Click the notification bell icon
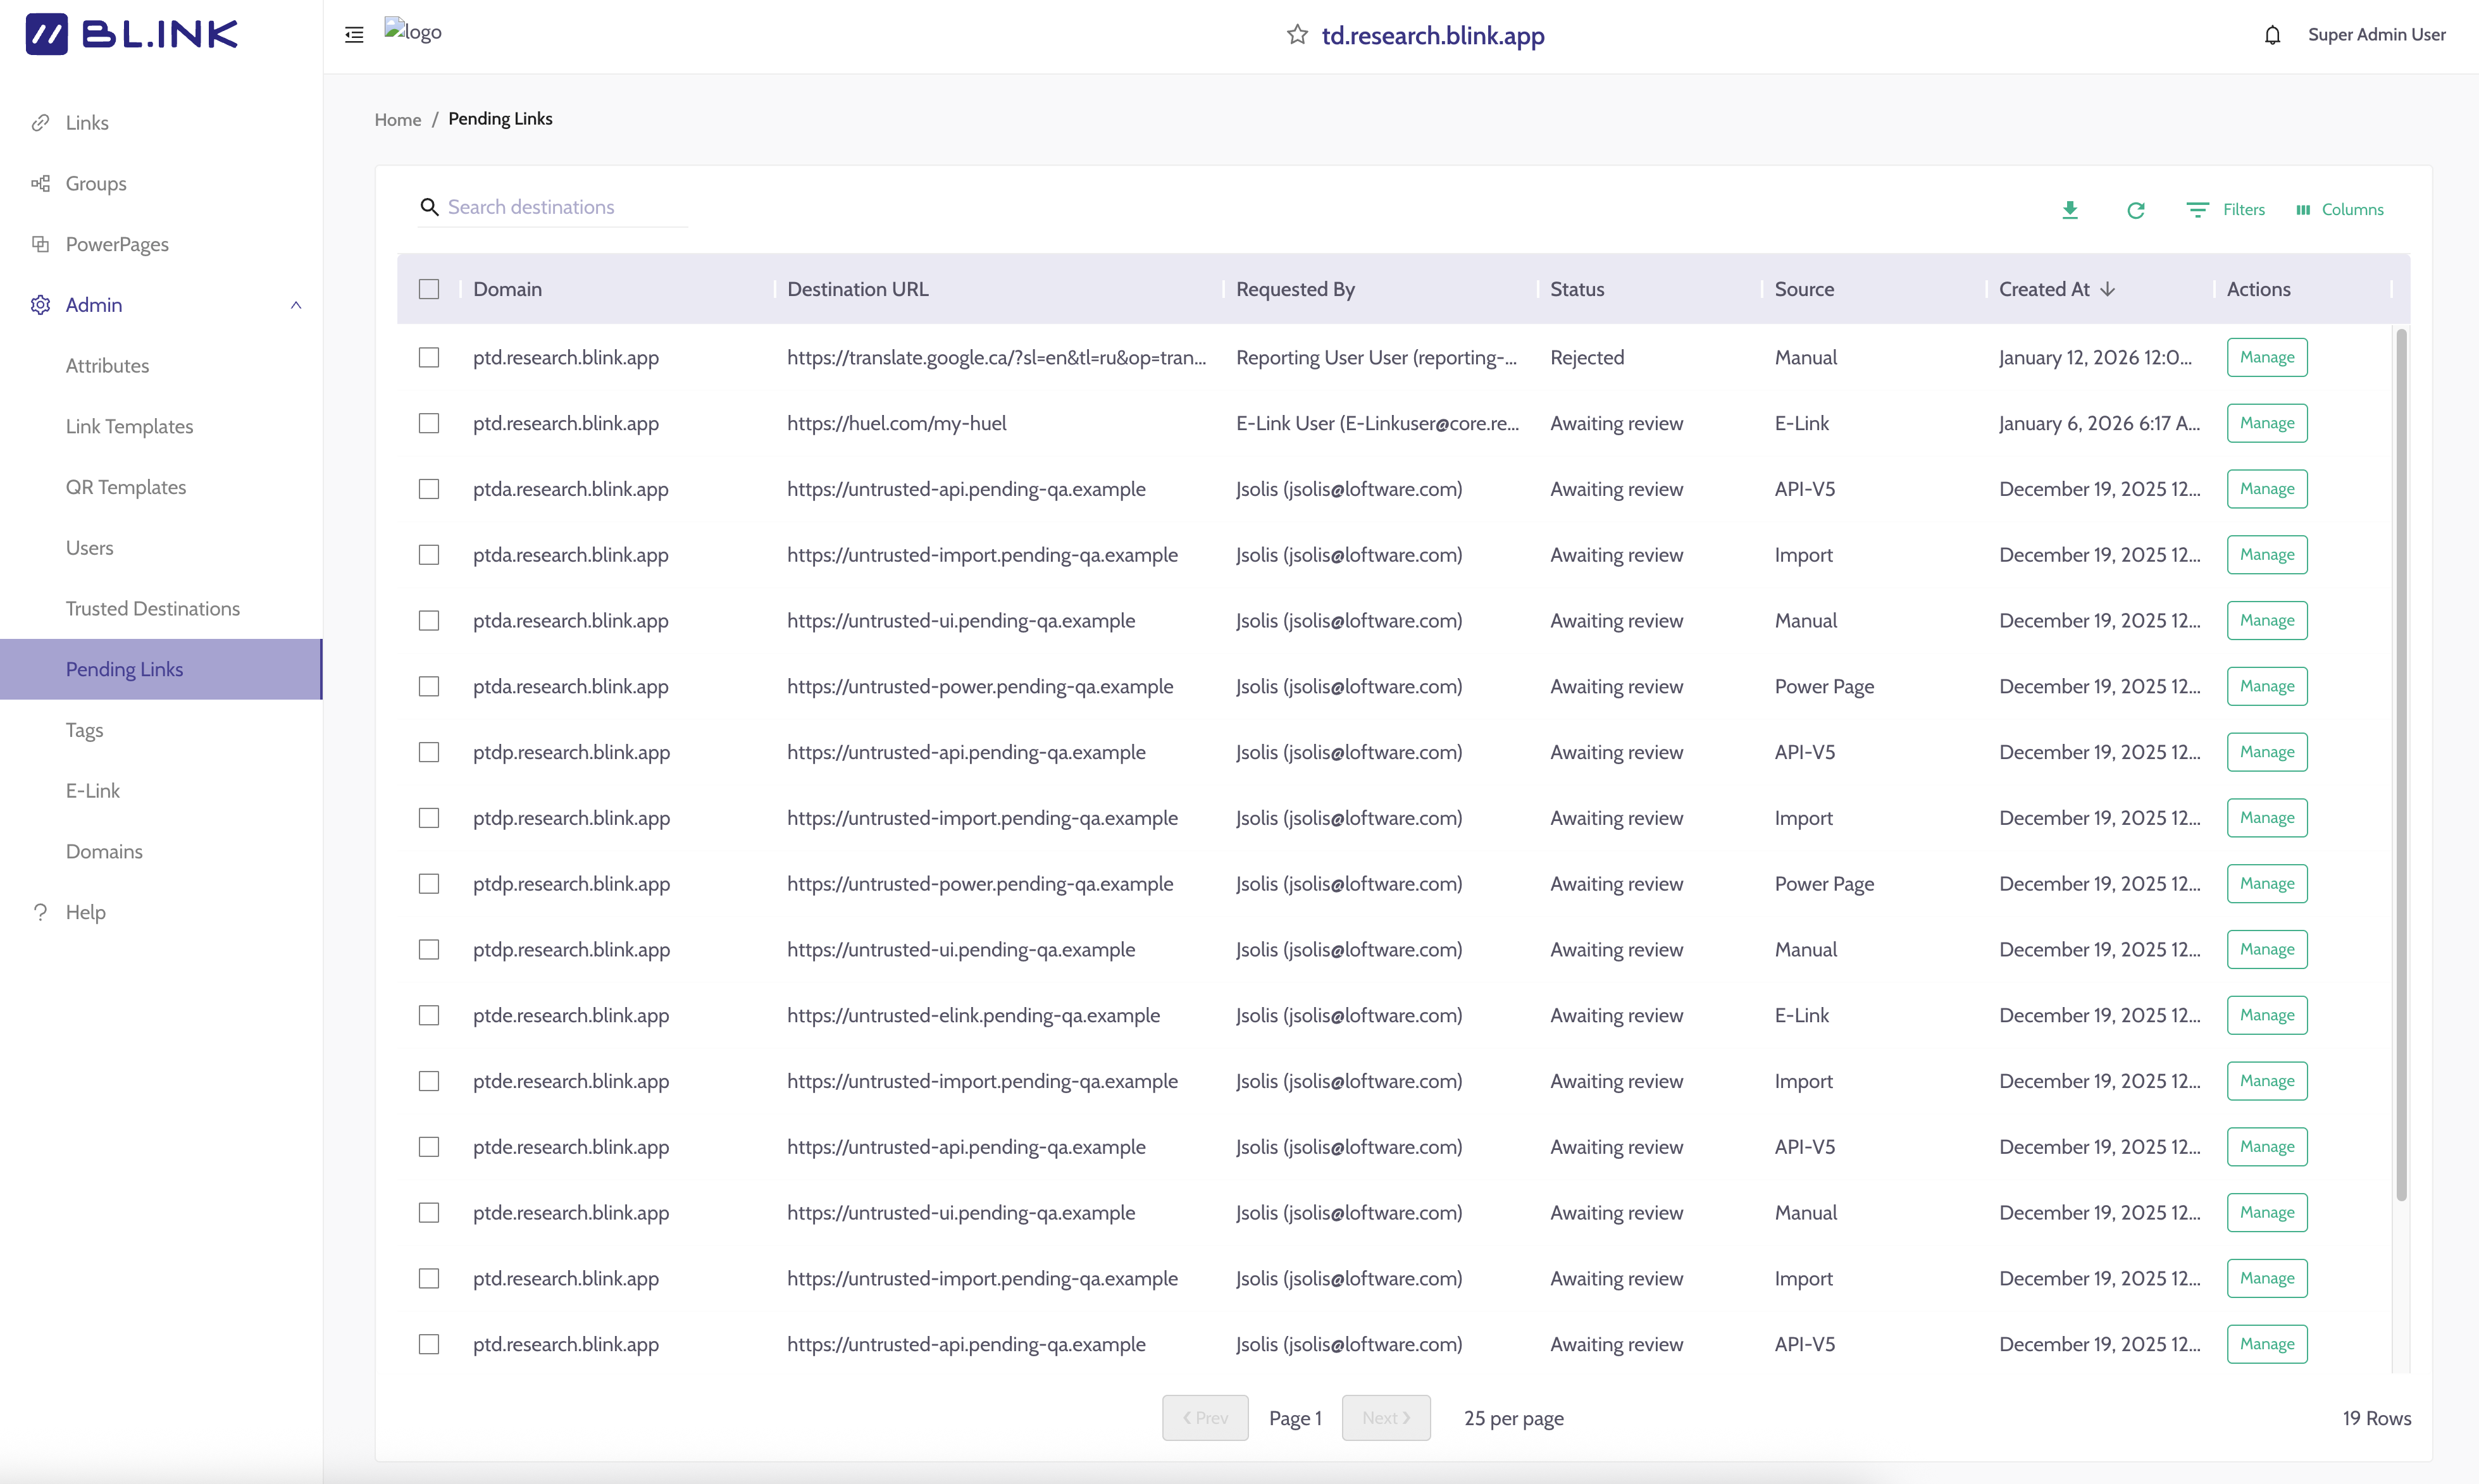This screenshot has height=1484, width=2479. (x=2272, y=35)
